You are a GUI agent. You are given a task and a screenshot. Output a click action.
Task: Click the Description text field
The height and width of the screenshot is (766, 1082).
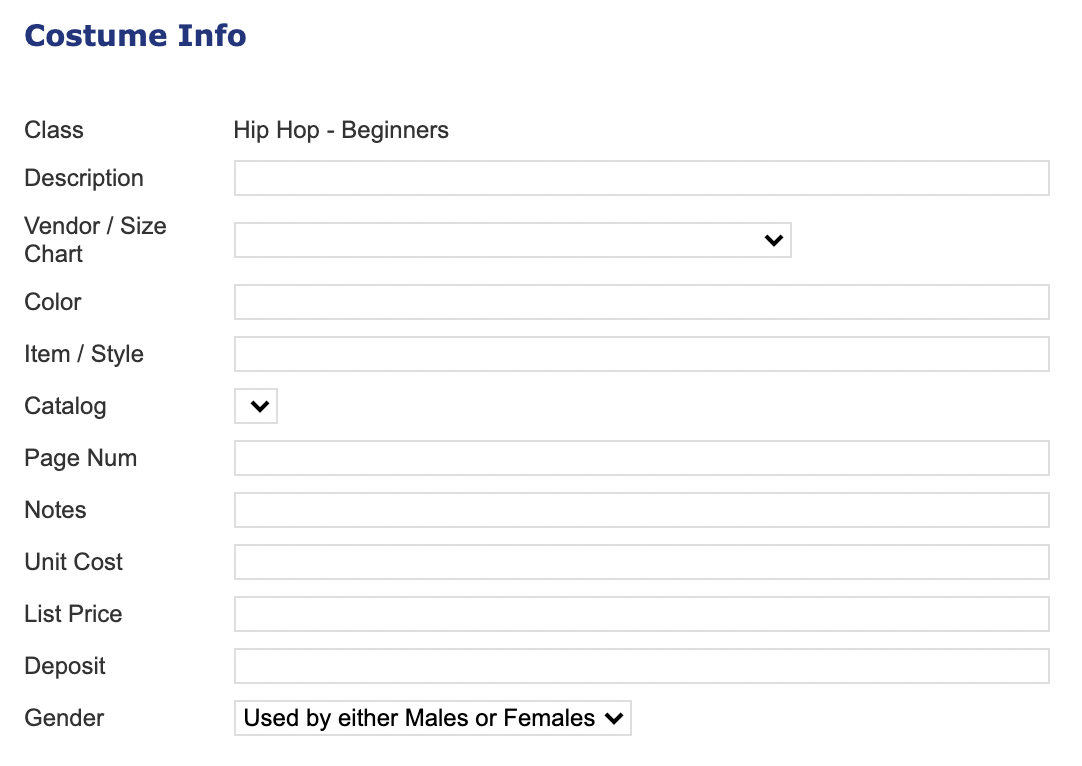641,178
